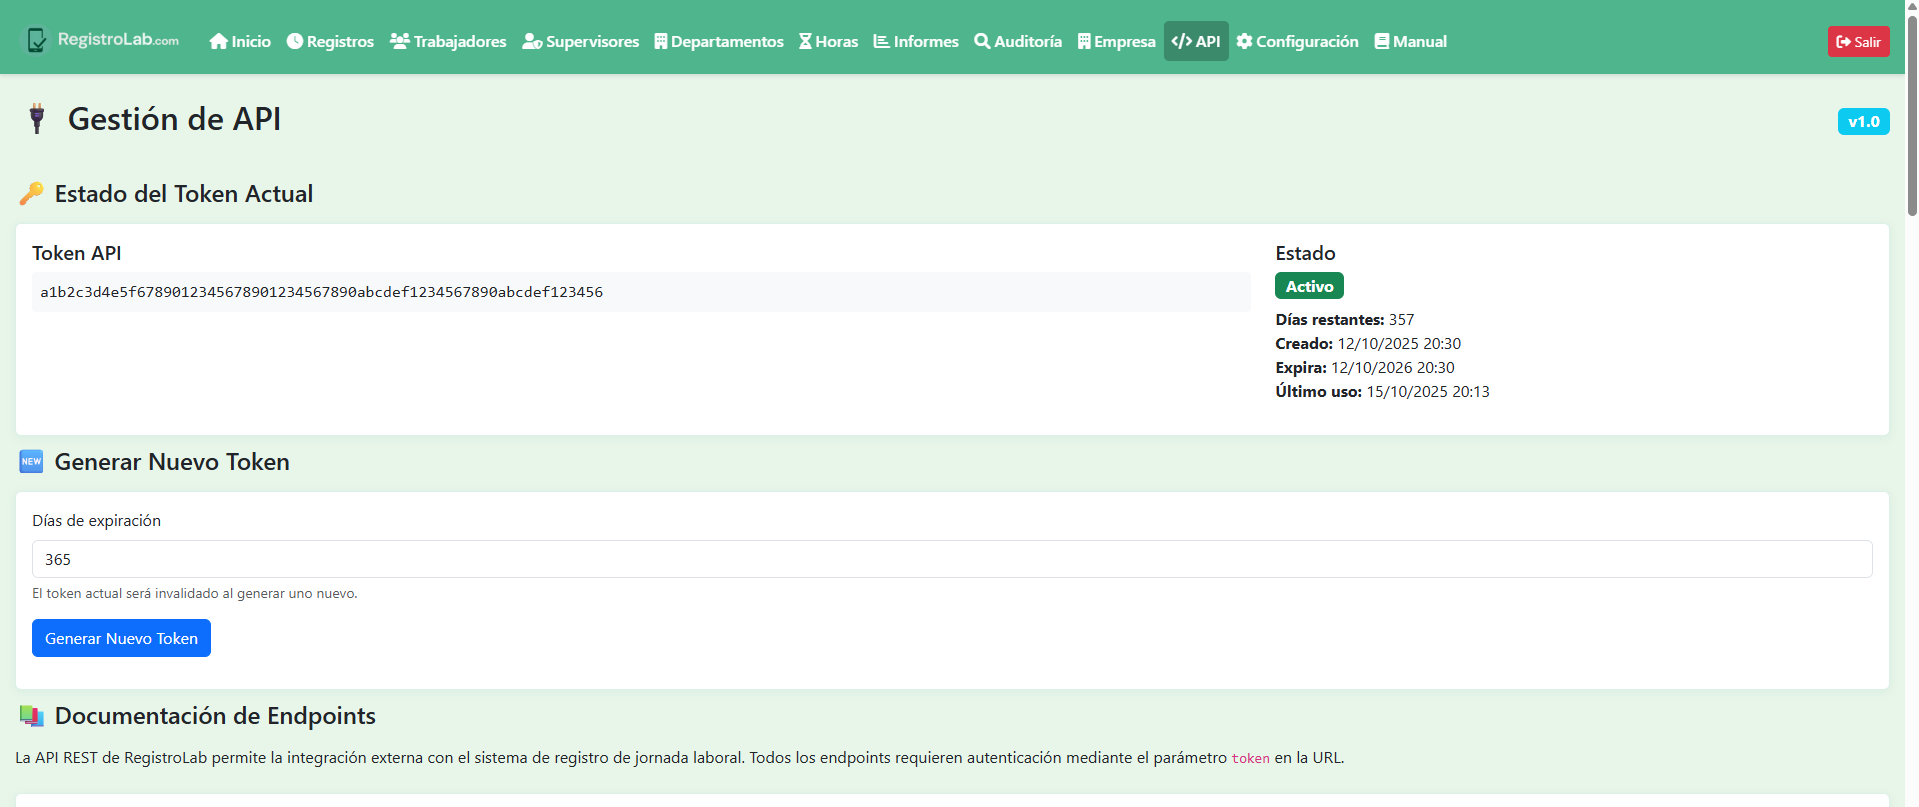Click the Token API label

point(77,253)
